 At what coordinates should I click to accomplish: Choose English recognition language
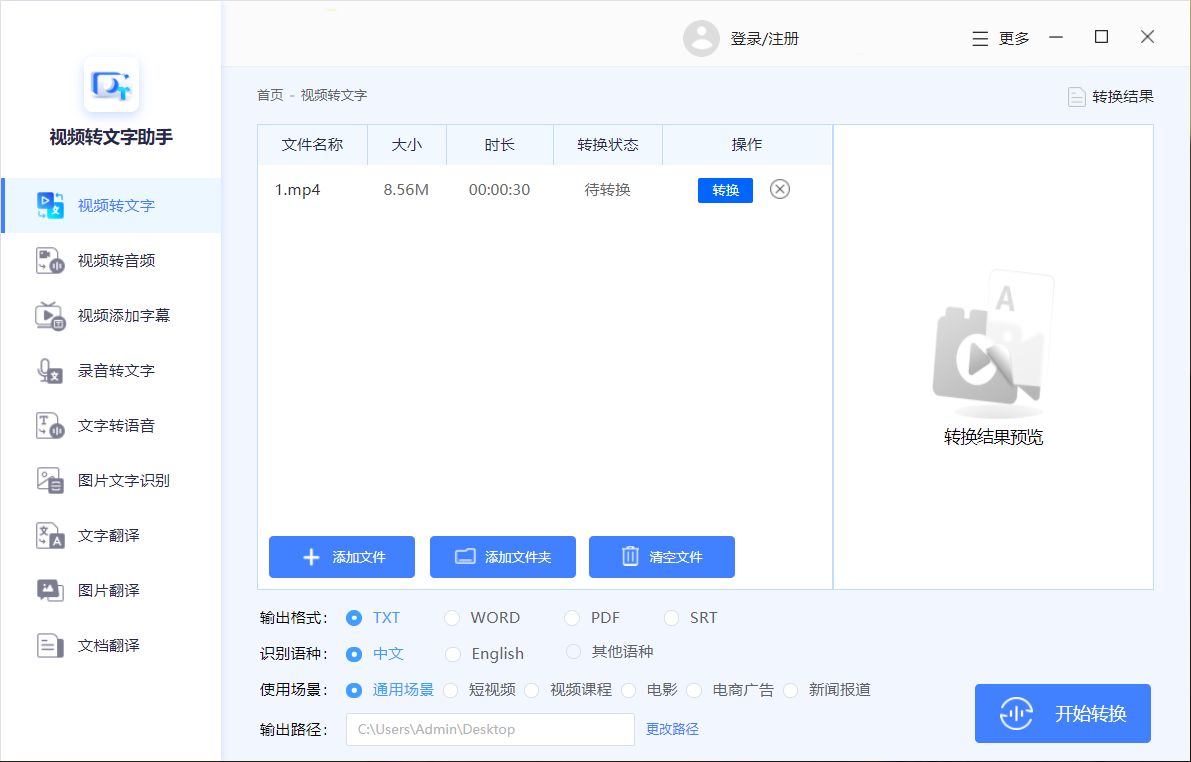tap(453, 653)
